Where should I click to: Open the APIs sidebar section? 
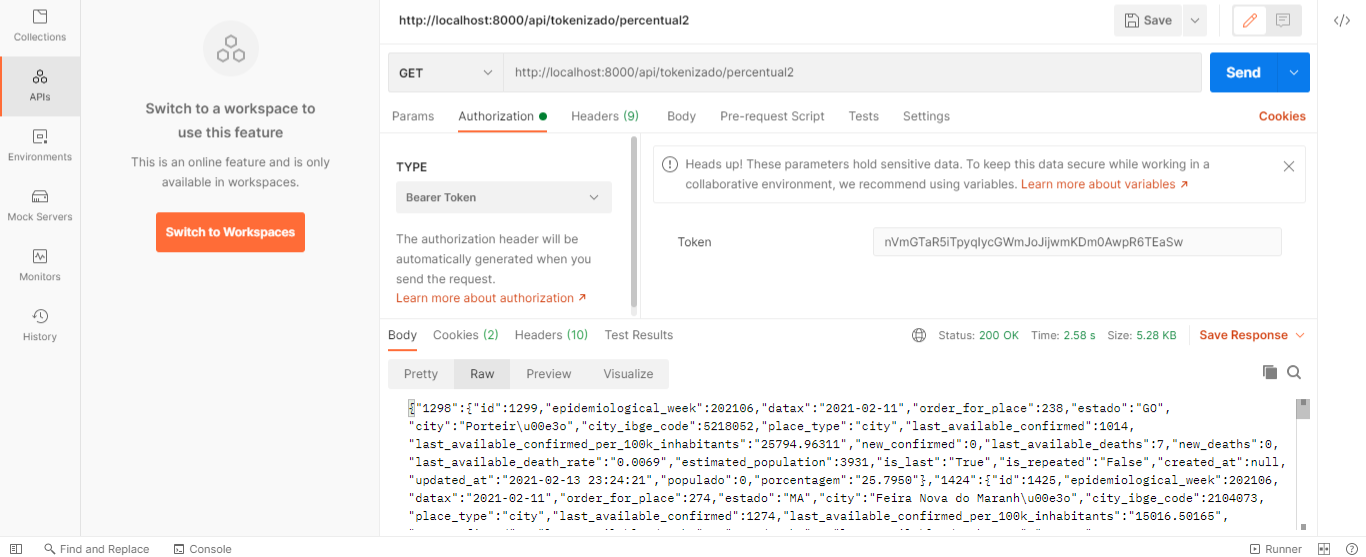(40, 86)
